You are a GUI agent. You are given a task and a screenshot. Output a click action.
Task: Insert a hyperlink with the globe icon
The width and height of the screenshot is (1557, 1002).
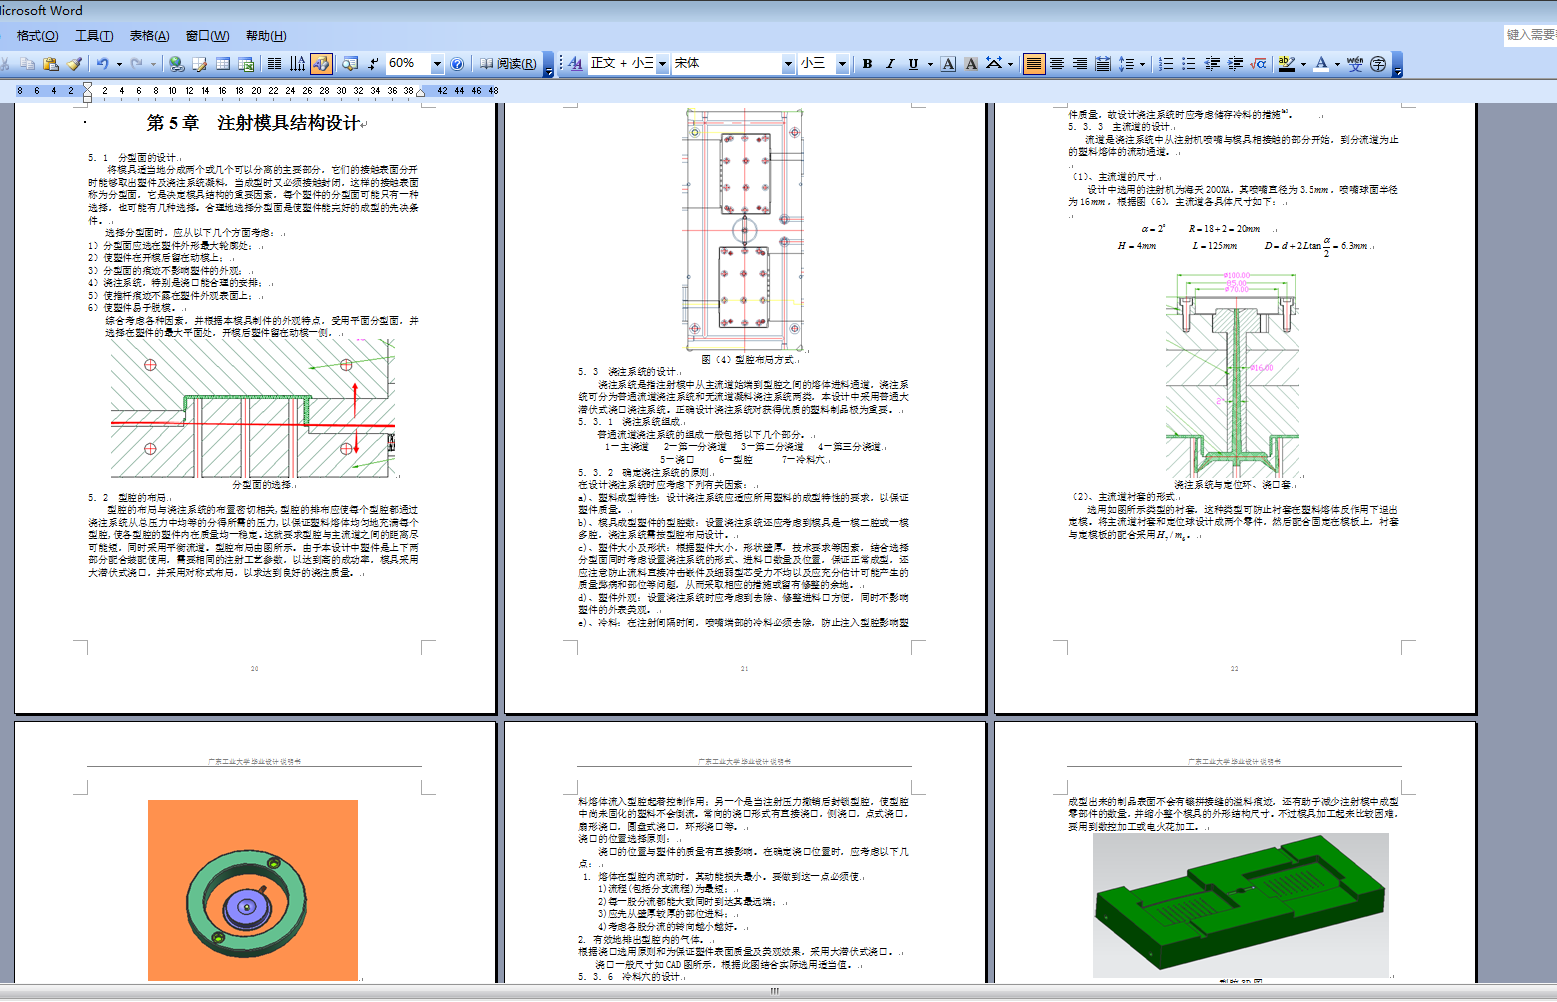[x=176, y=64]
